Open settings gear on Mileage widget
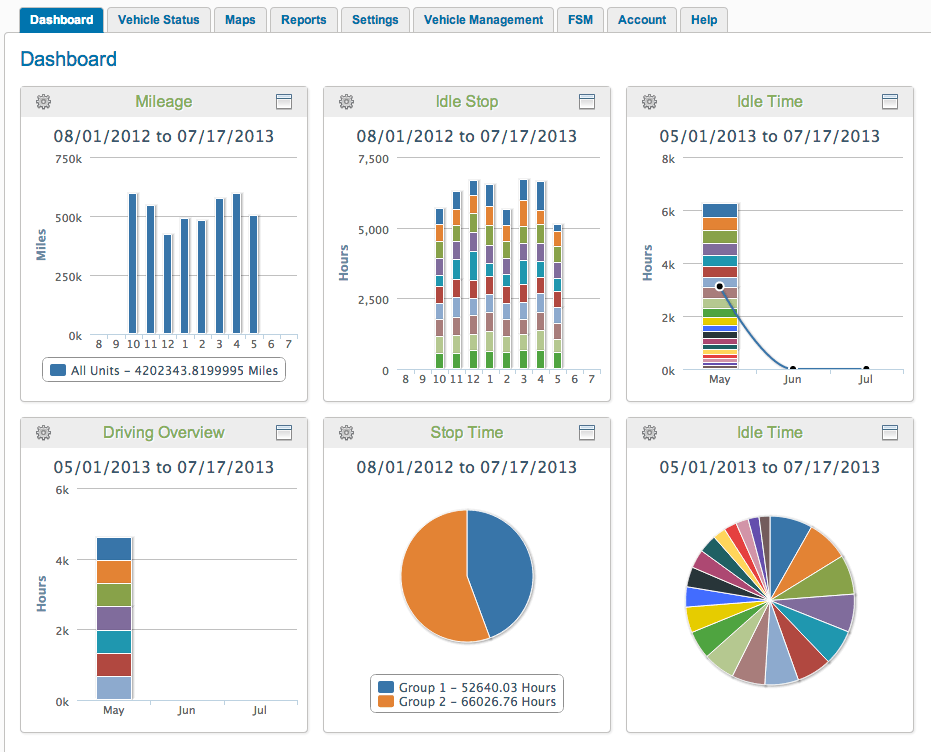Image resolution: width=931 pixels, height=752 pixels. pyautogui.click(x=43, y=101)
